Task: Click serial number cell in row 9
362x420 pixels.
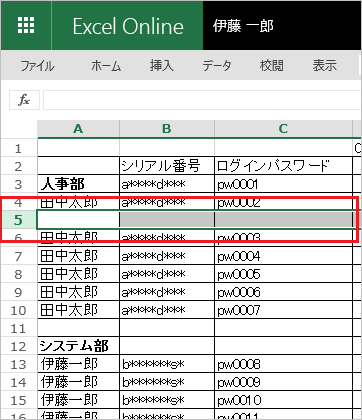Action: click(x=167, y=292)
